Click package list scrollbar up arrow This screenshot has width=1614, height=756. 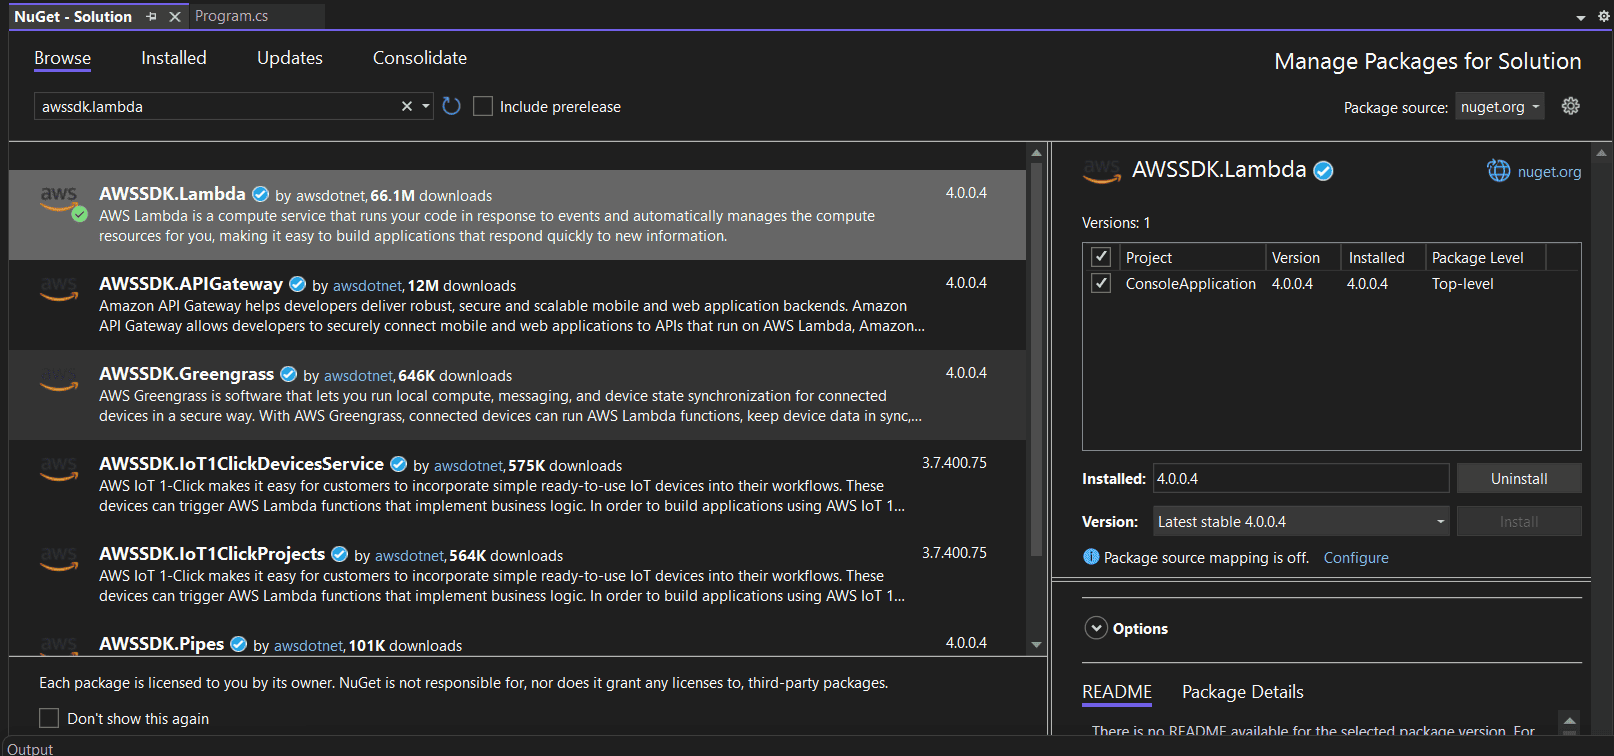point(1036,153)
